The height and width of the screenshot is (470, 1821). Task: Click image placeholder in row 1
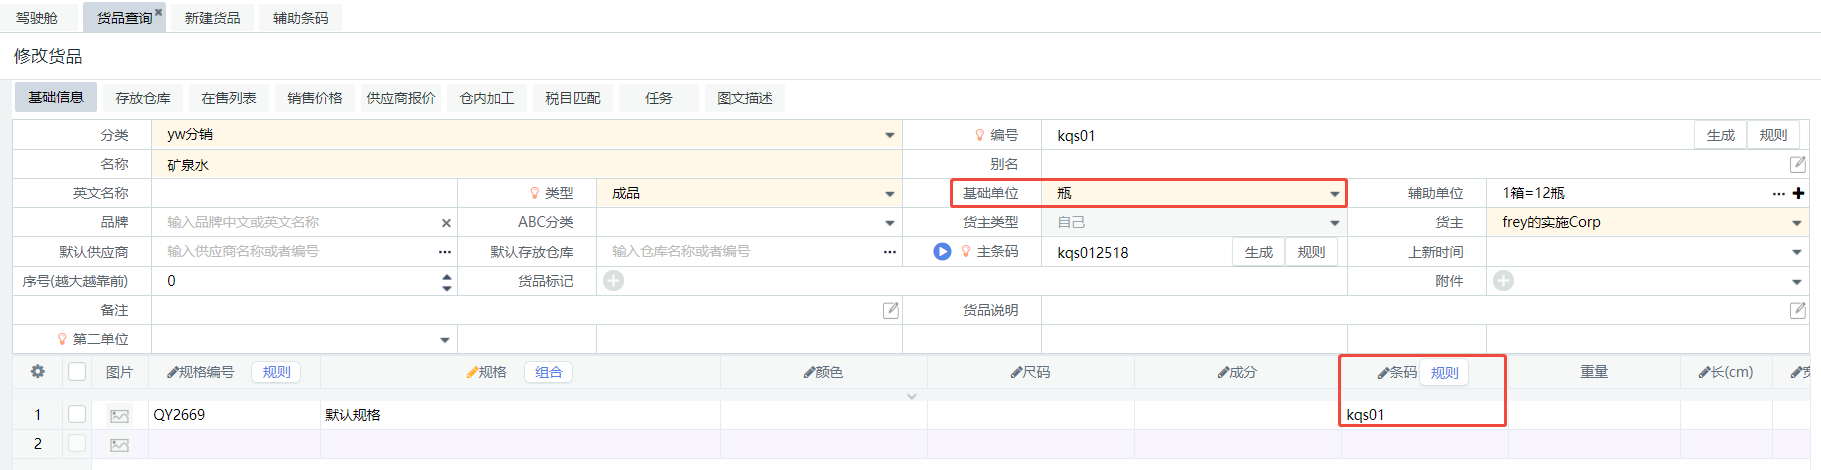(x=120, y=415)
